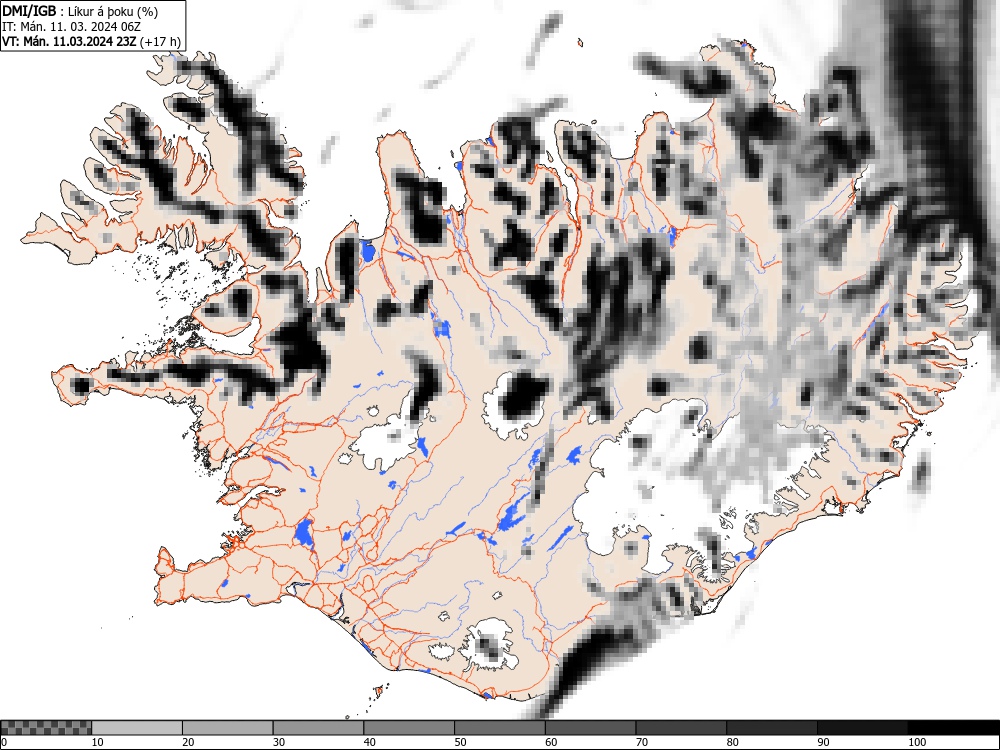
Task: Click the '80' legend scale label
Action: coord(732,742)
